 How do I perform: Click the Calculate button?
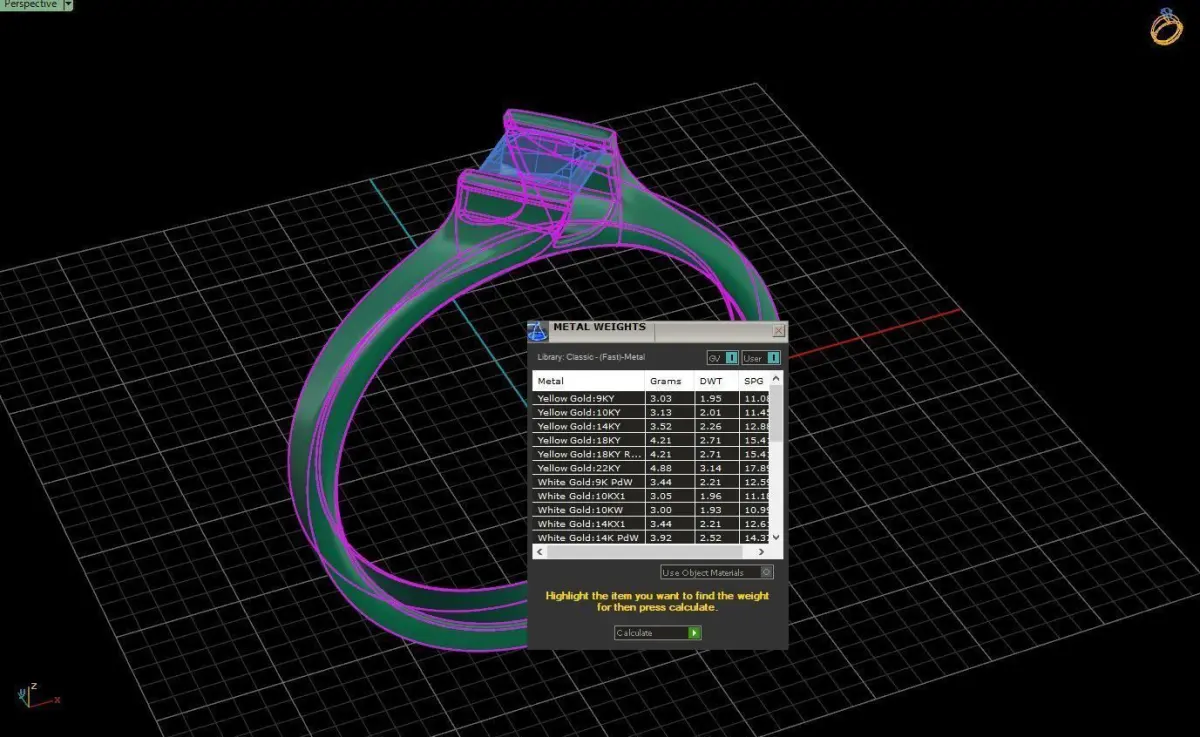point(658,633)
